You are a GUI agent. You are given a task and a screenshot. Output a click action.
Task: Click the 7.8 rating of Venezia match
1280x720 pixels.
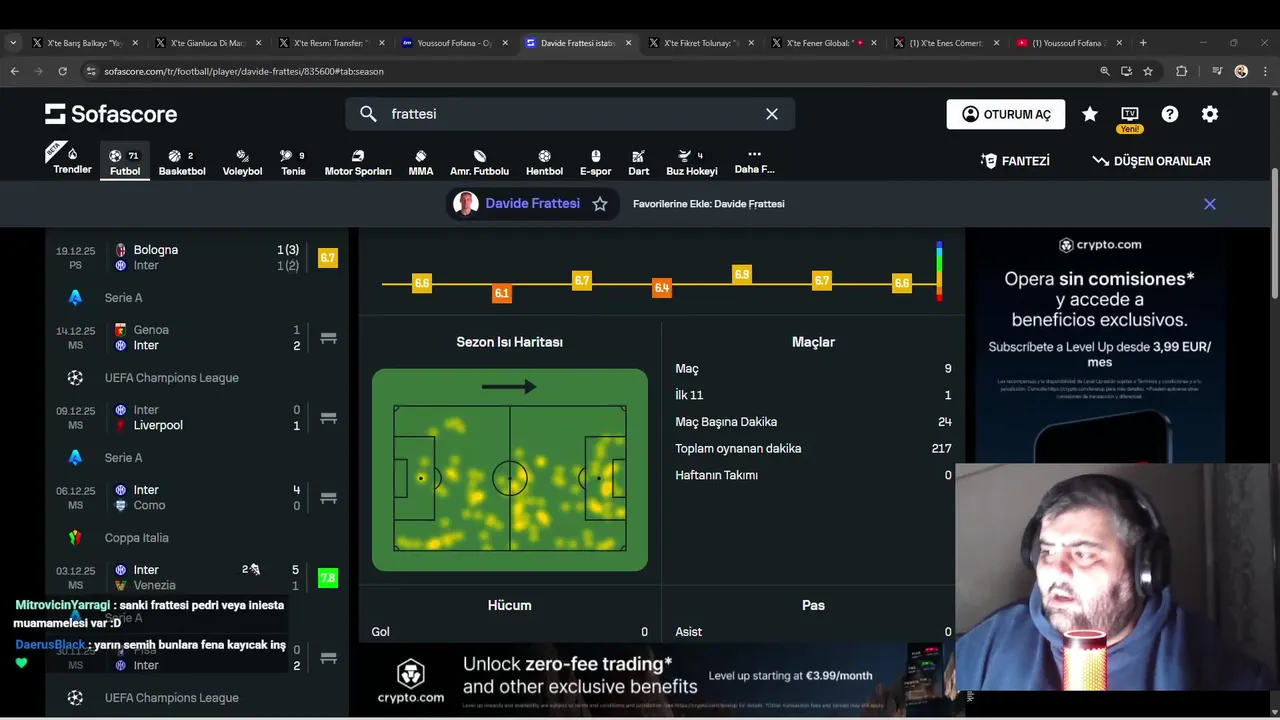pyautogui.click(x=327, y=578)
